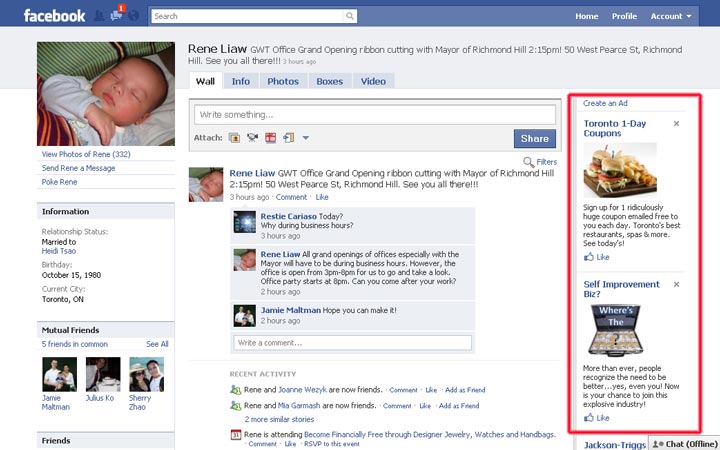
Task: Click Restie Cariaso's comment avatar
Action: 245,222
